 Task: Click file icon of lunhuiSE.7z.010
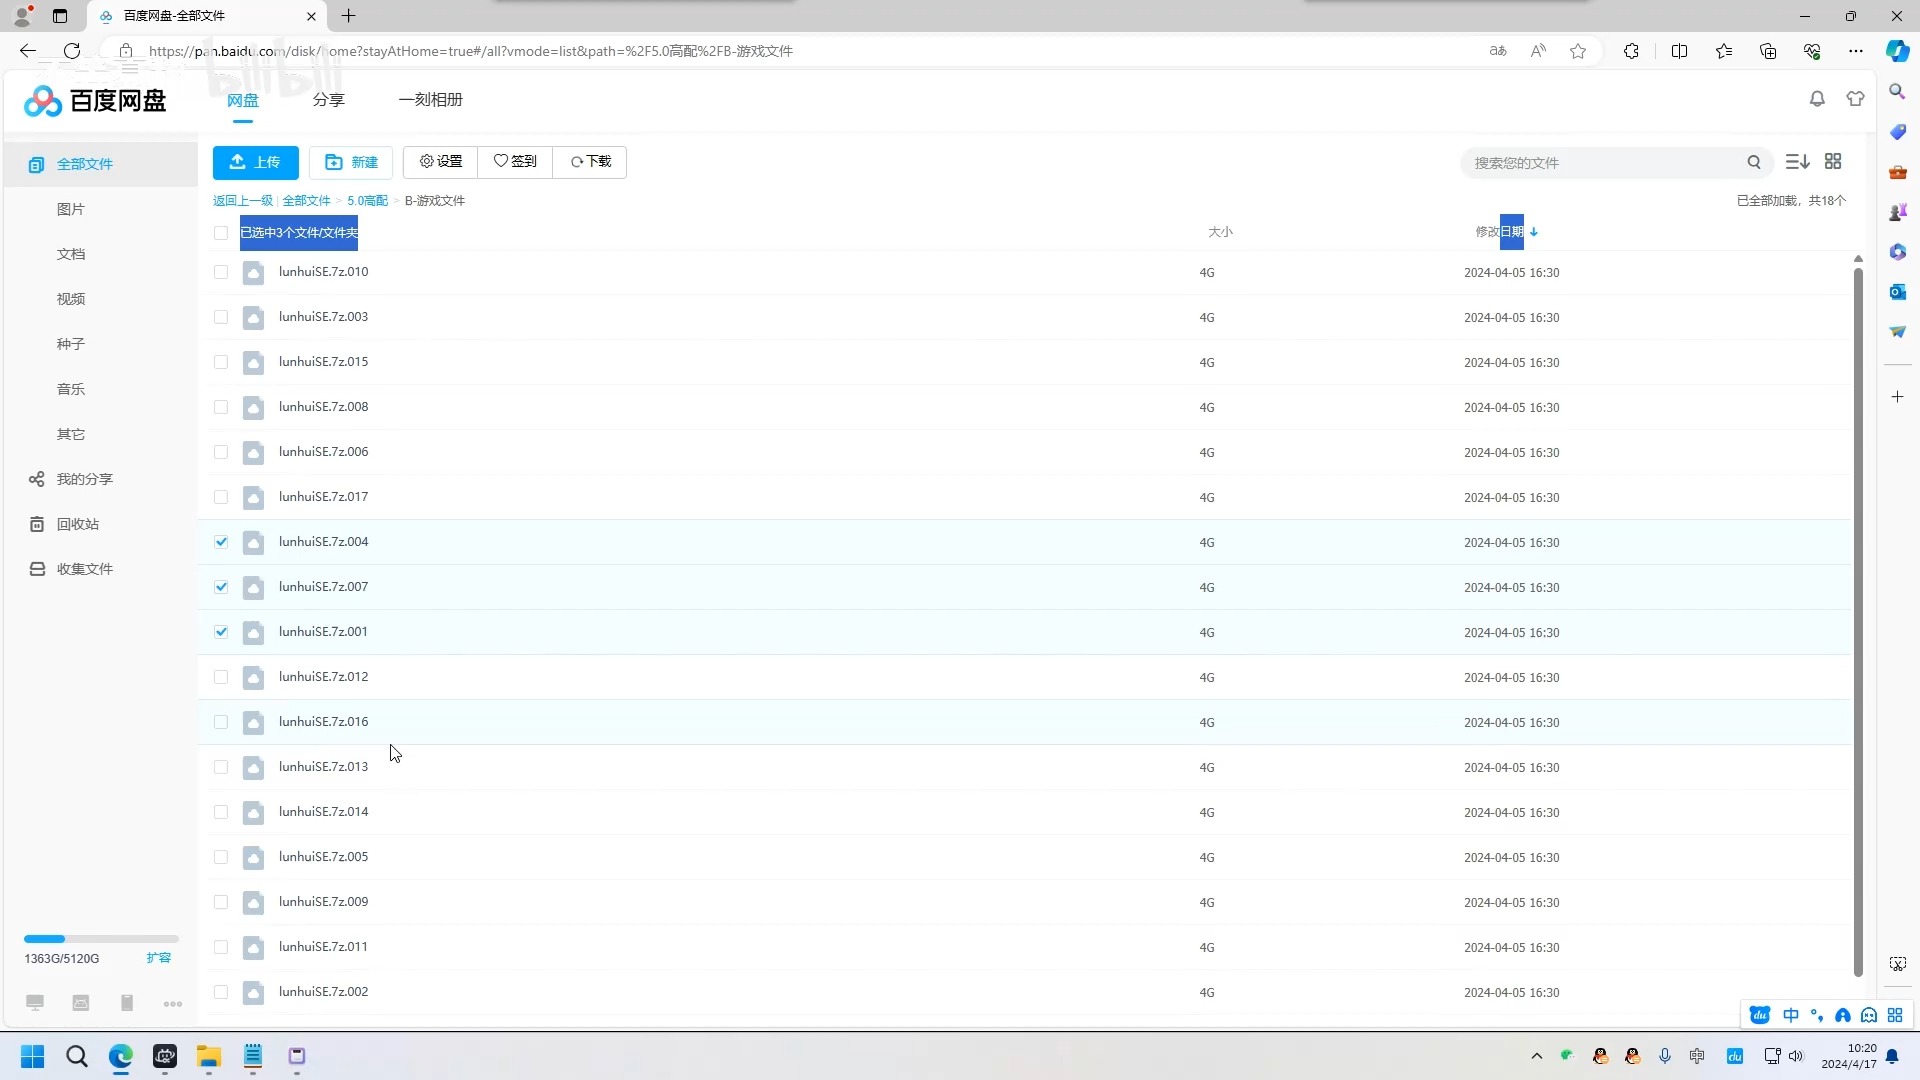pyautogui.click(x=253, y=272)
